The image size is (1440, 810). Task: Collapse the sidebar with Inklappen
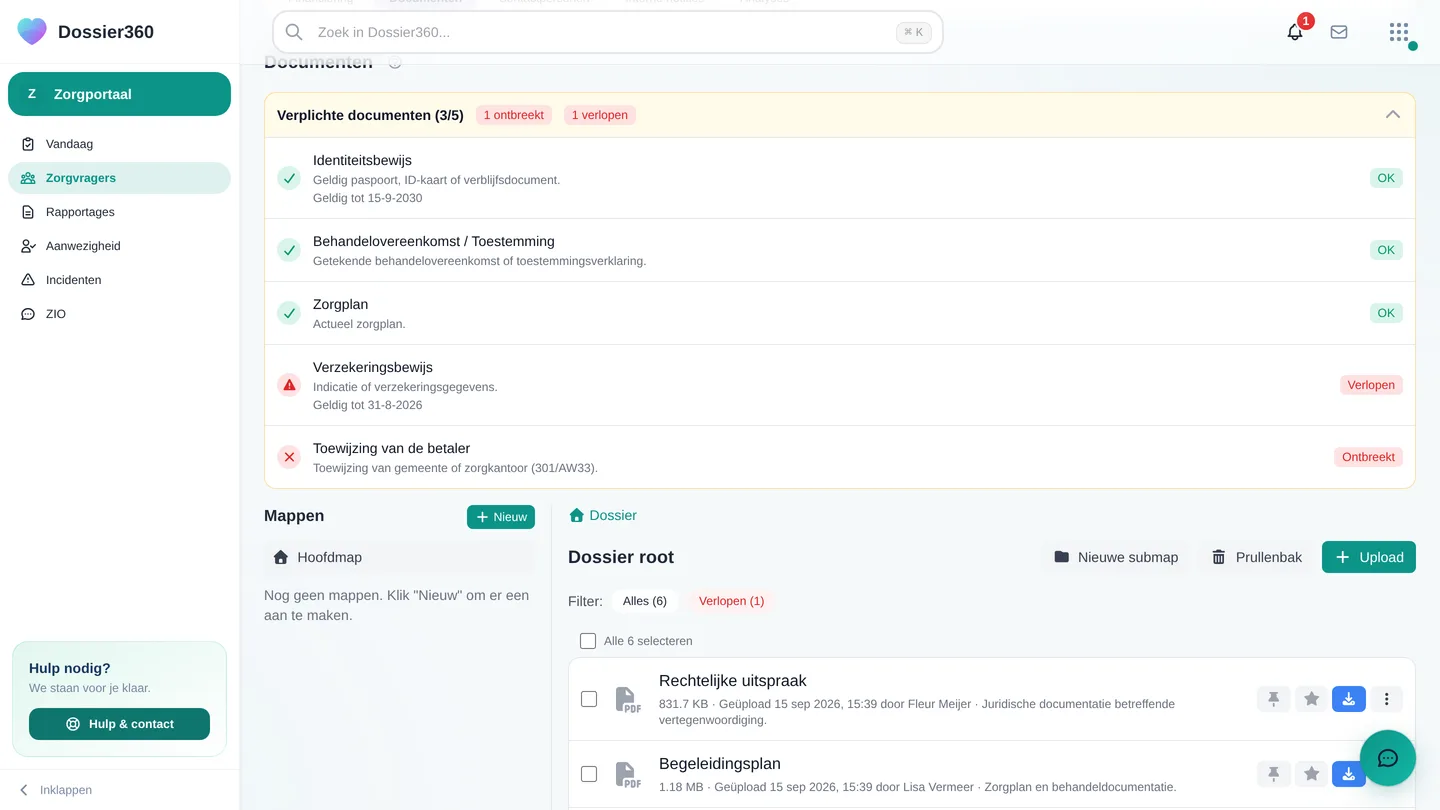pyautogui.click(x=56, y=790)
